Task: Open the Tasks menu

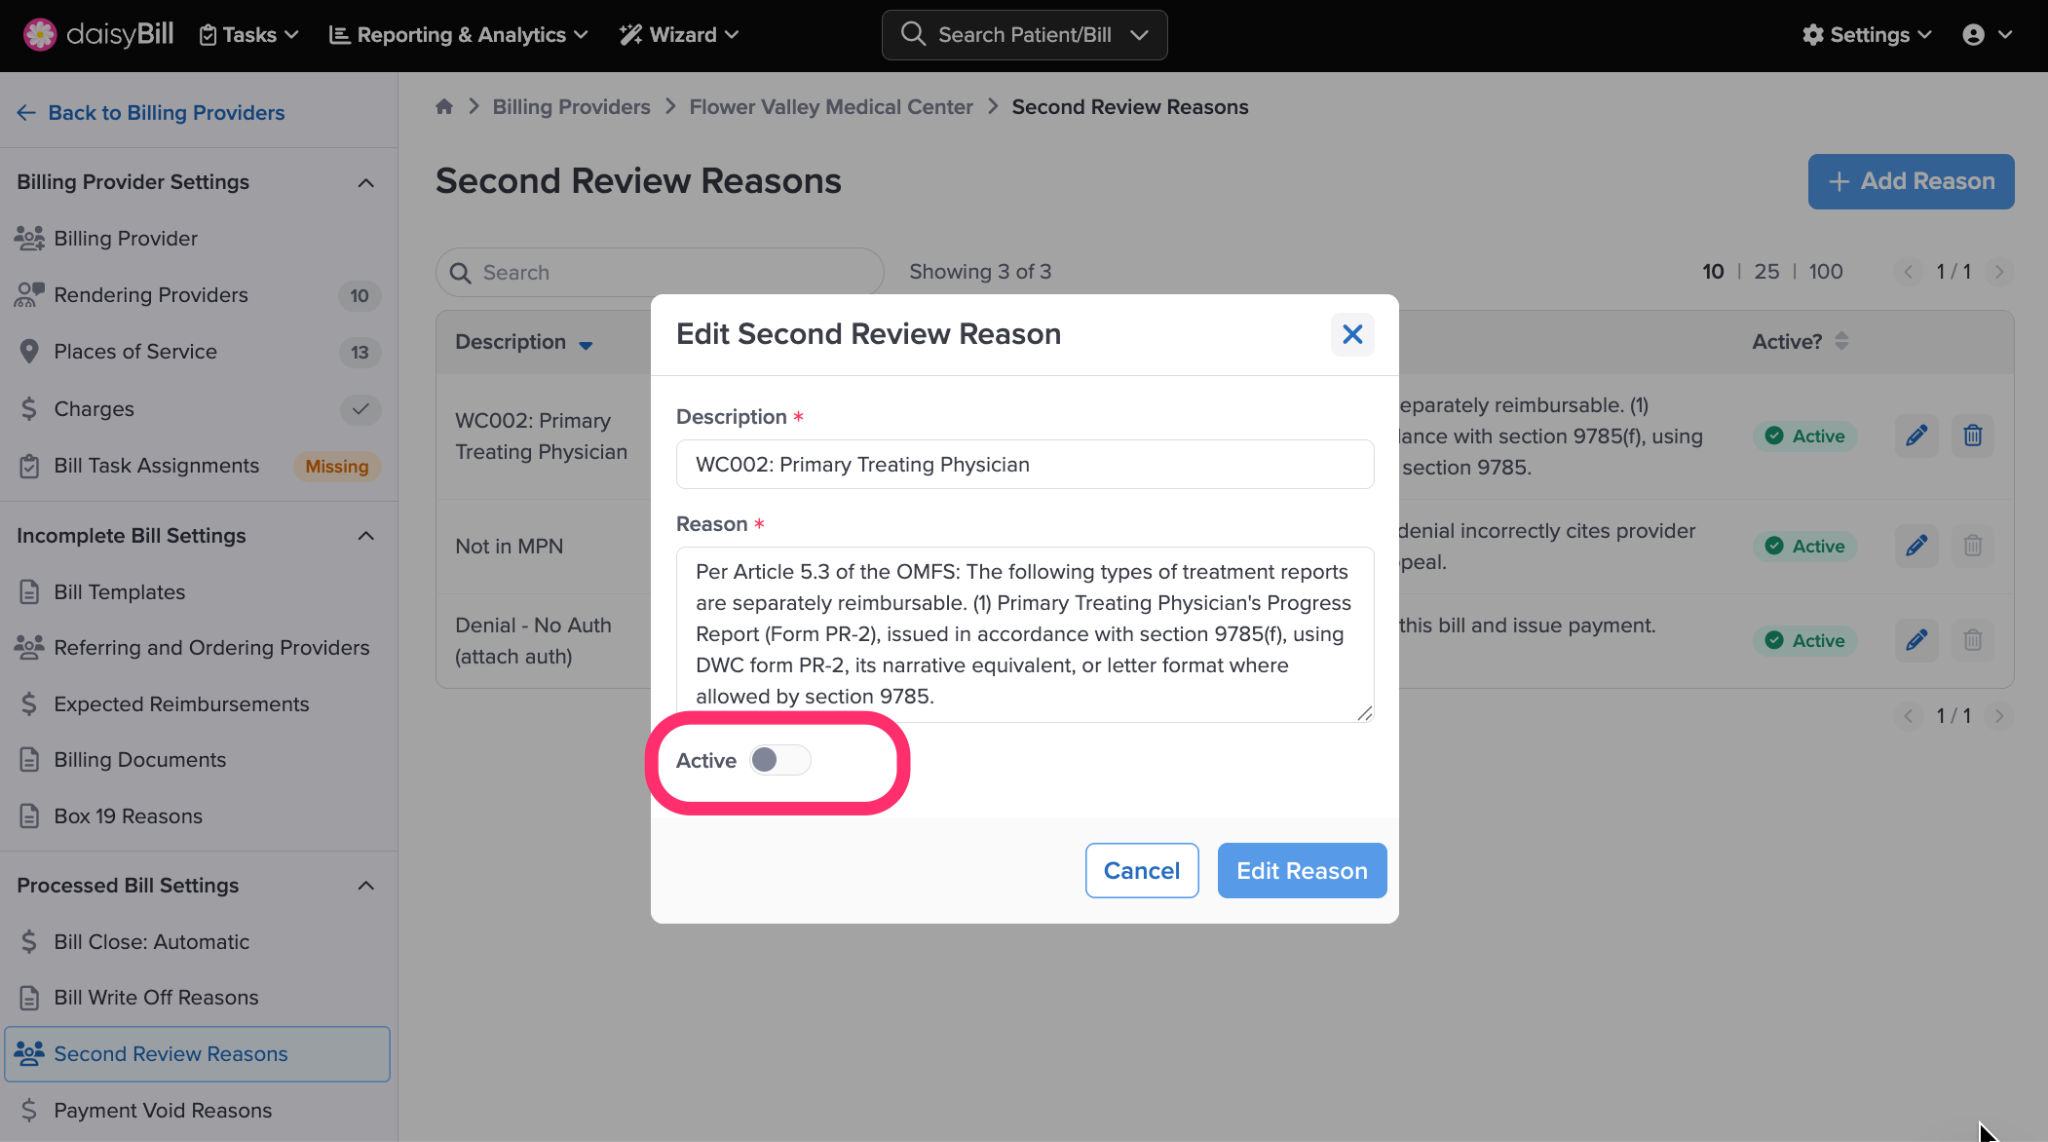Action: (249, 35)
